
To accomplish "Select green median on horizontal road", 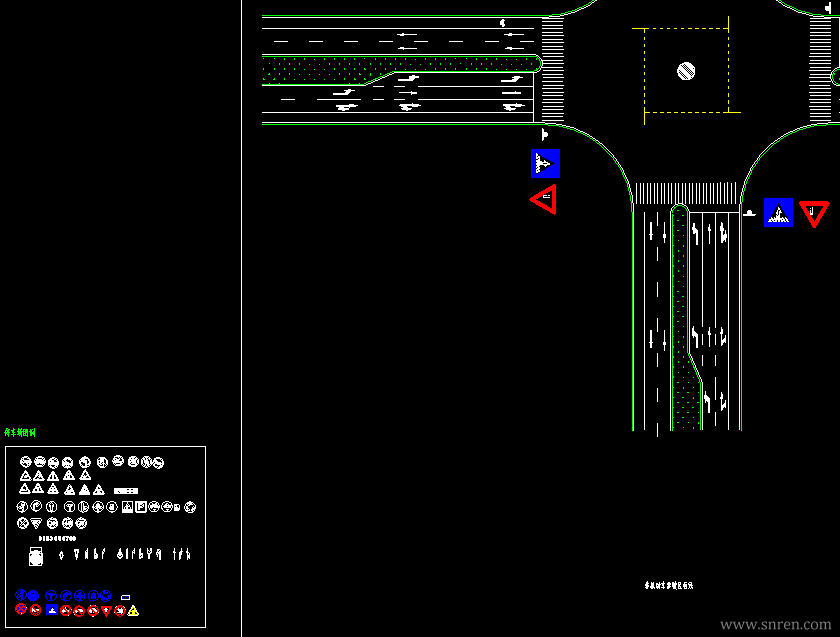I will coord(402,70).
